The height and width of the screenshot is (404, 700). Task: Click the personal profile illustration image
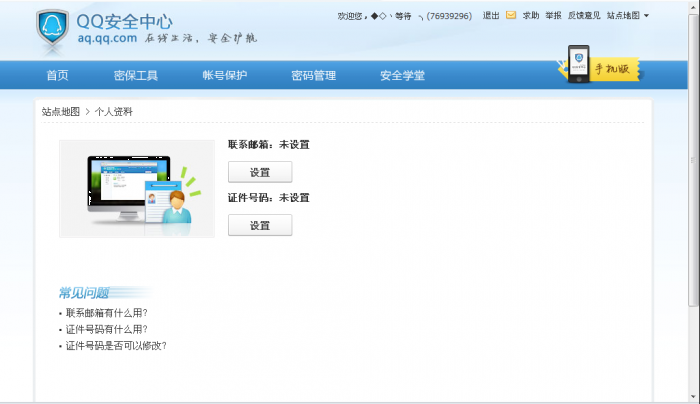[x=137, y=189]
